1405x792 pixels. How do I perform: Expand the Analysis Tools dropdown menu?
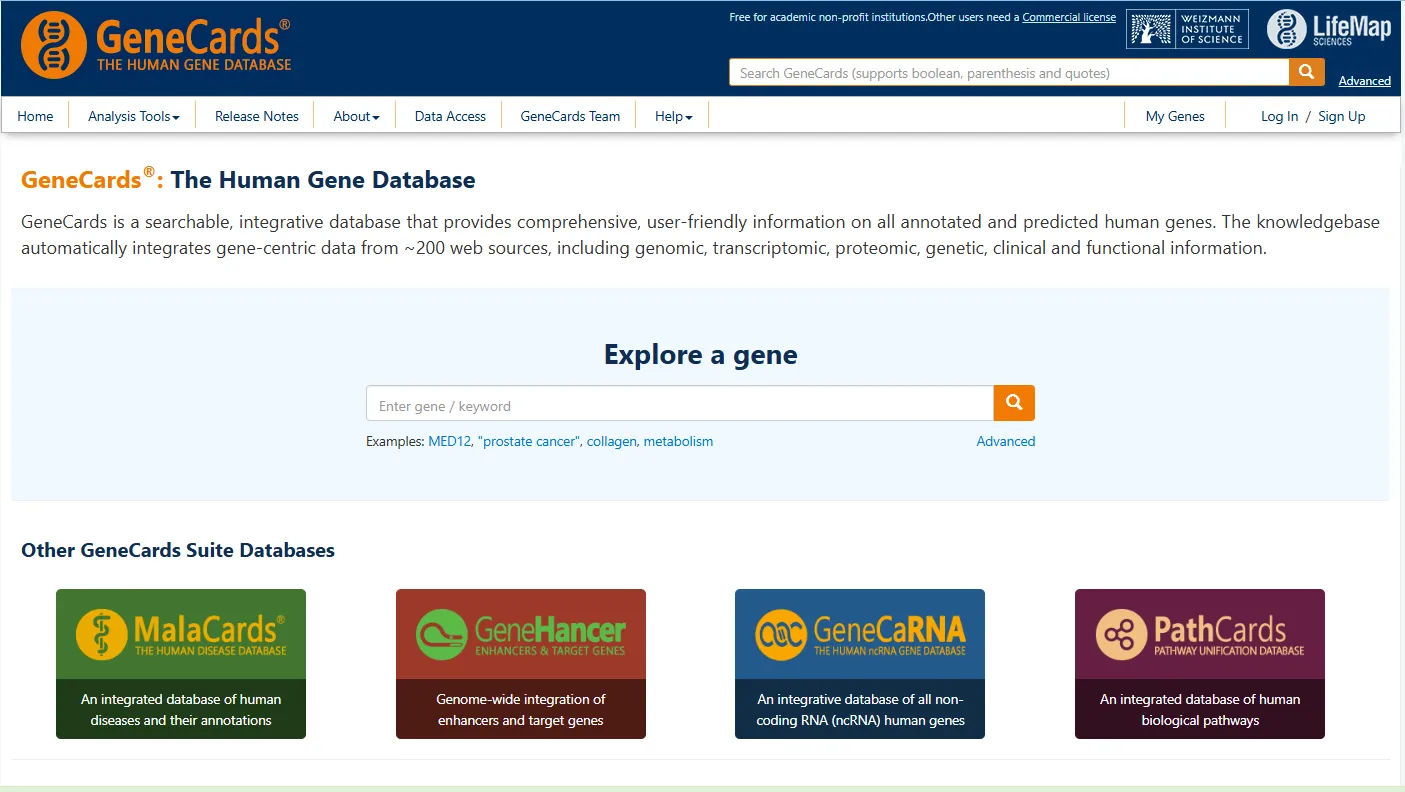(x=133, y=116)
